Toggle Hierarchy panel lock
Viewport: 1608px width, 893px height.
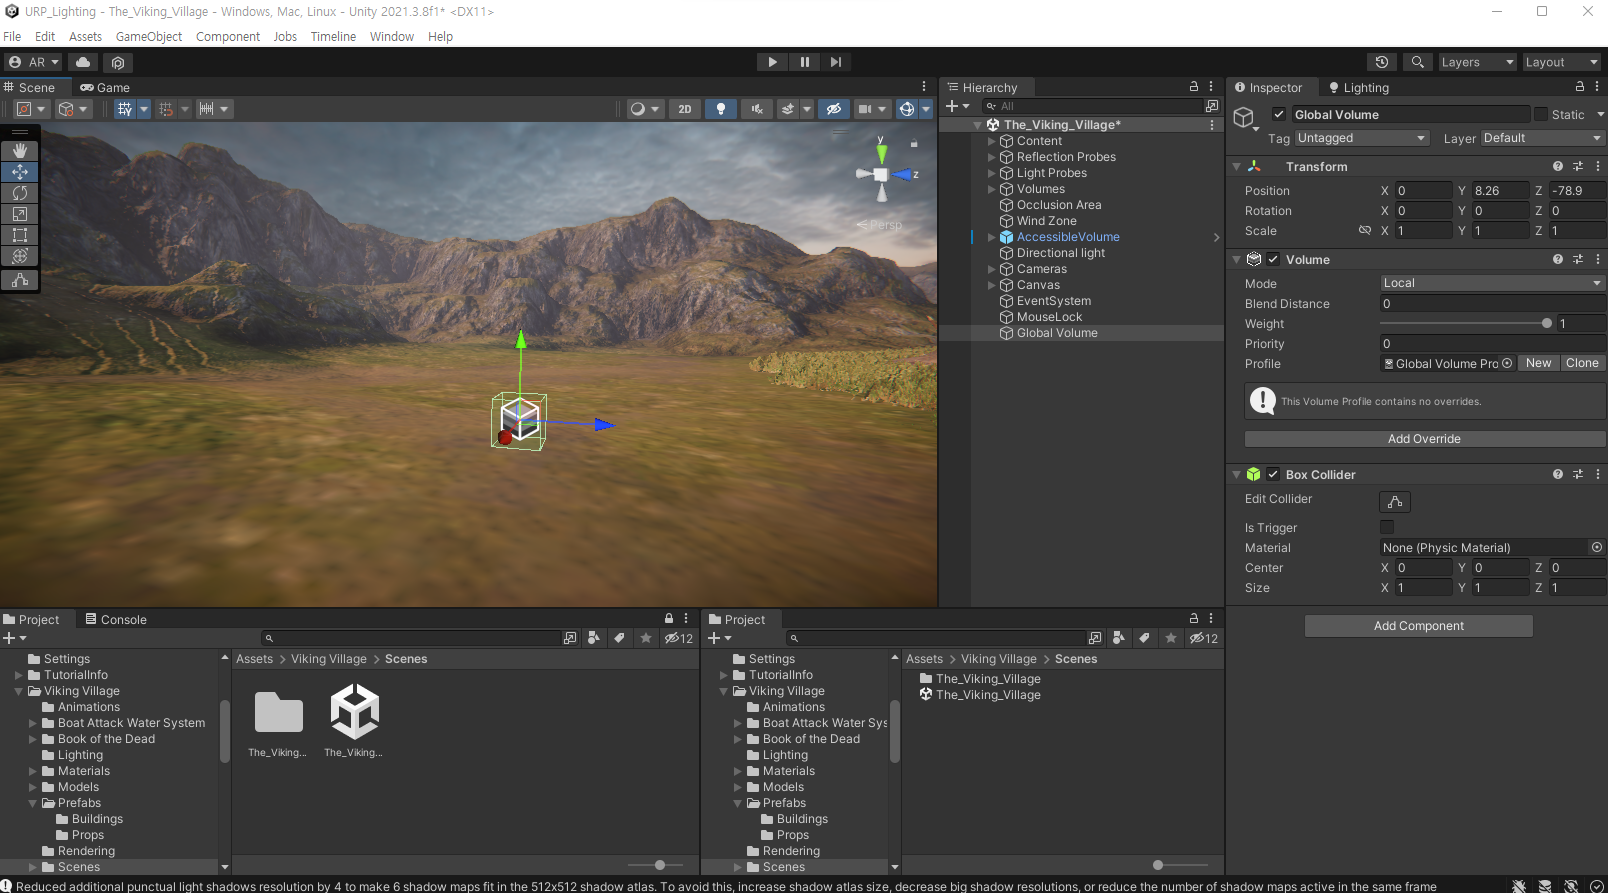click(1193, 87)
